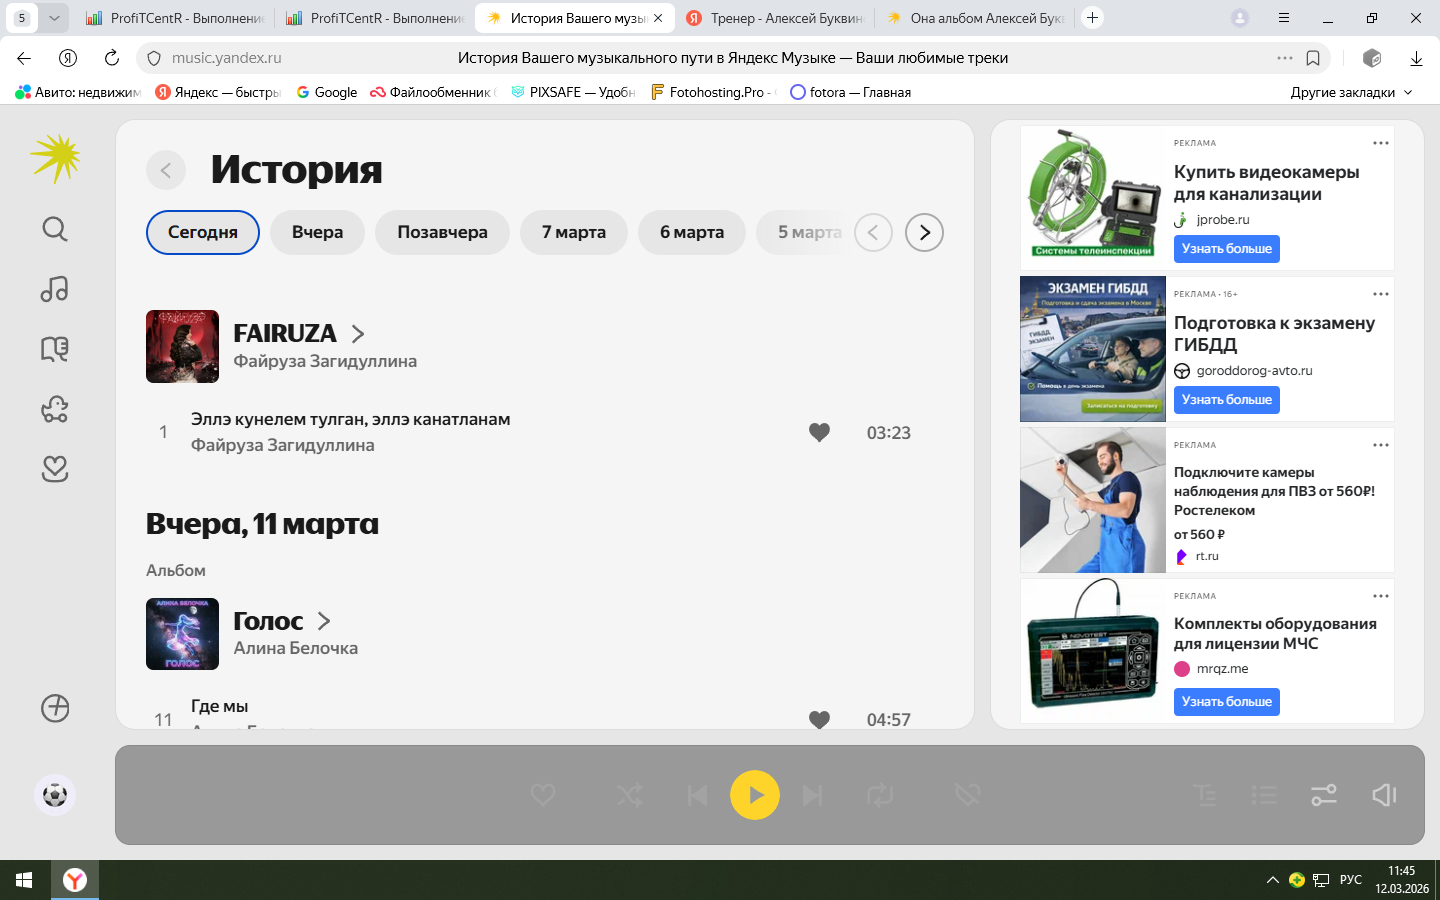
Task: Unlike the track Где мы
Action: [x=819, y=719]
